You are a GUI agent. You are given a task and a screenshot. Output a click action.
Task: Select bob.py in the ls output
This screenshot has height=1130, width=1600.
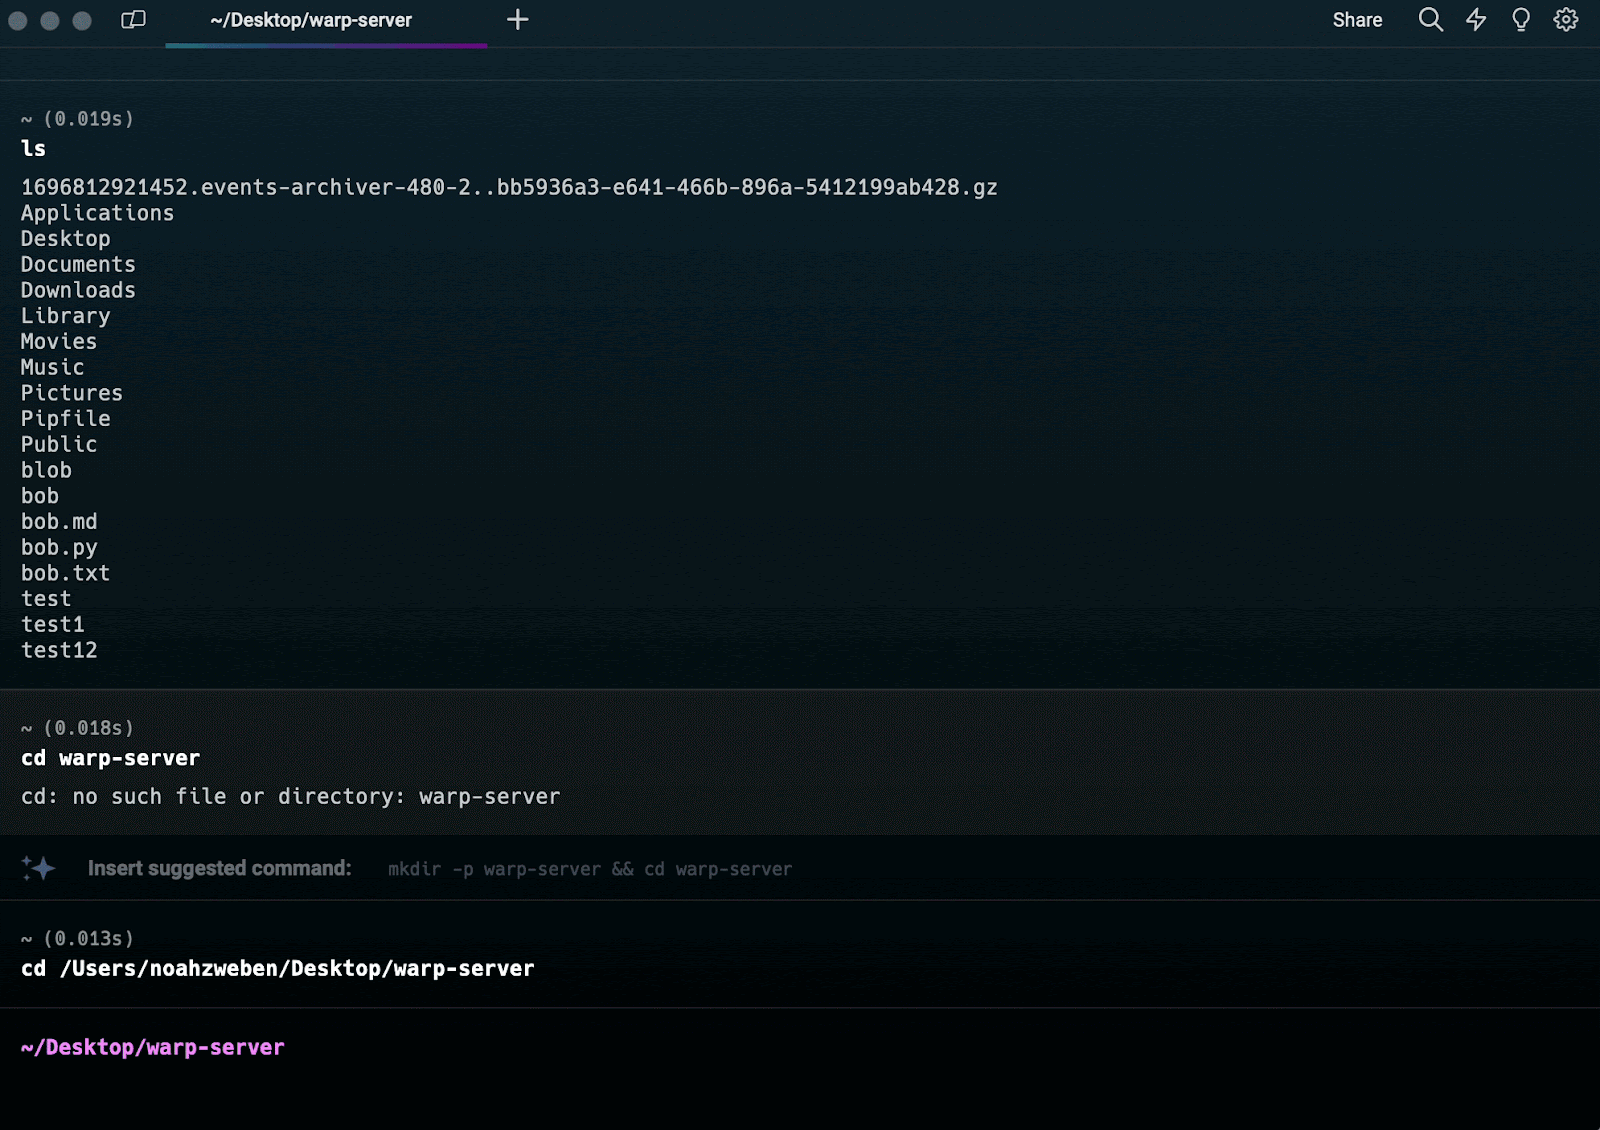tap(59, 547)
